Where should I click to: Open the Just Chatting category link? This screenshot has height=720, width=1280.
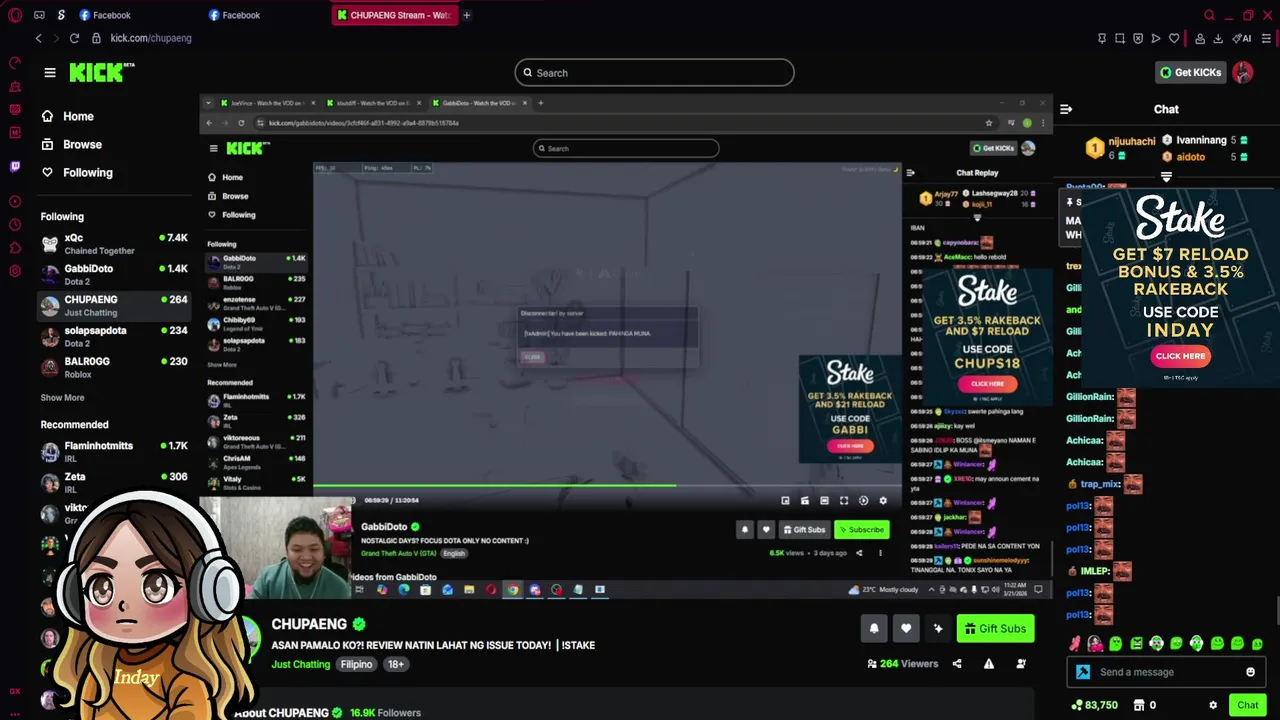pyautogui.click(x=300, y=664)
